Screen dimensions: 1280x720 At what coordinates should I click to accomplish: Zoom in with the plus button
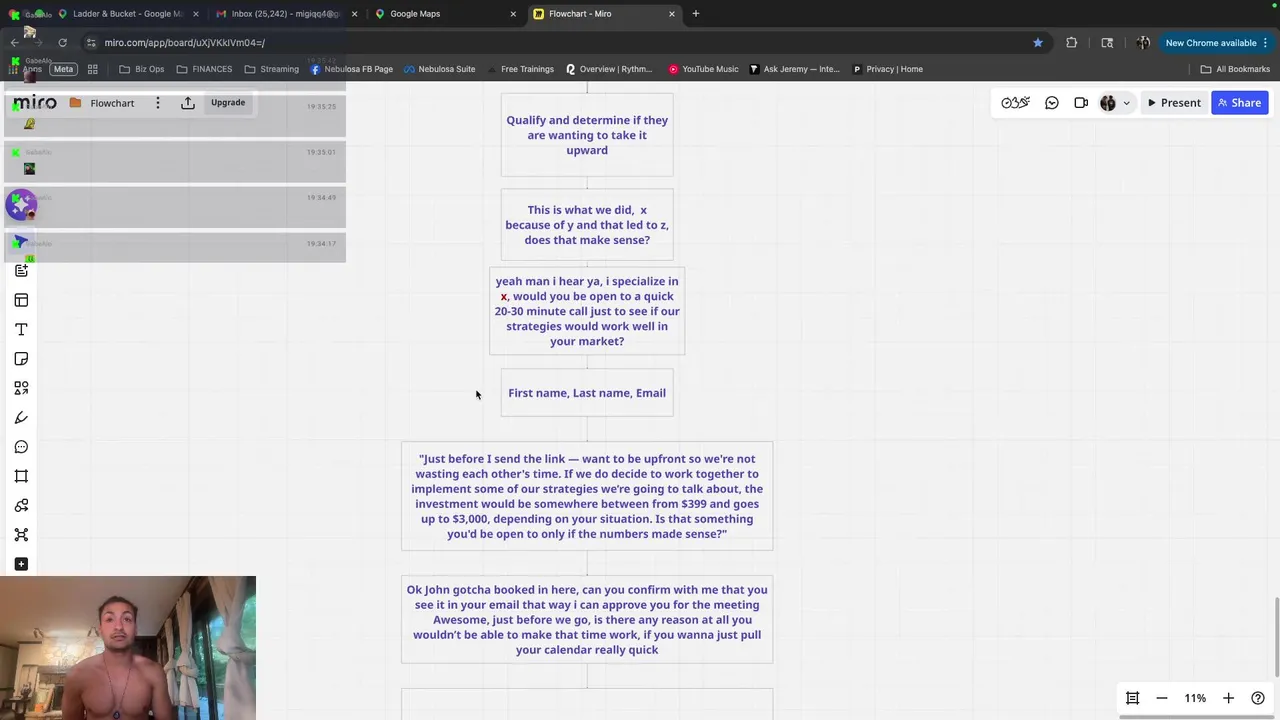click(x=1228, y=698)
